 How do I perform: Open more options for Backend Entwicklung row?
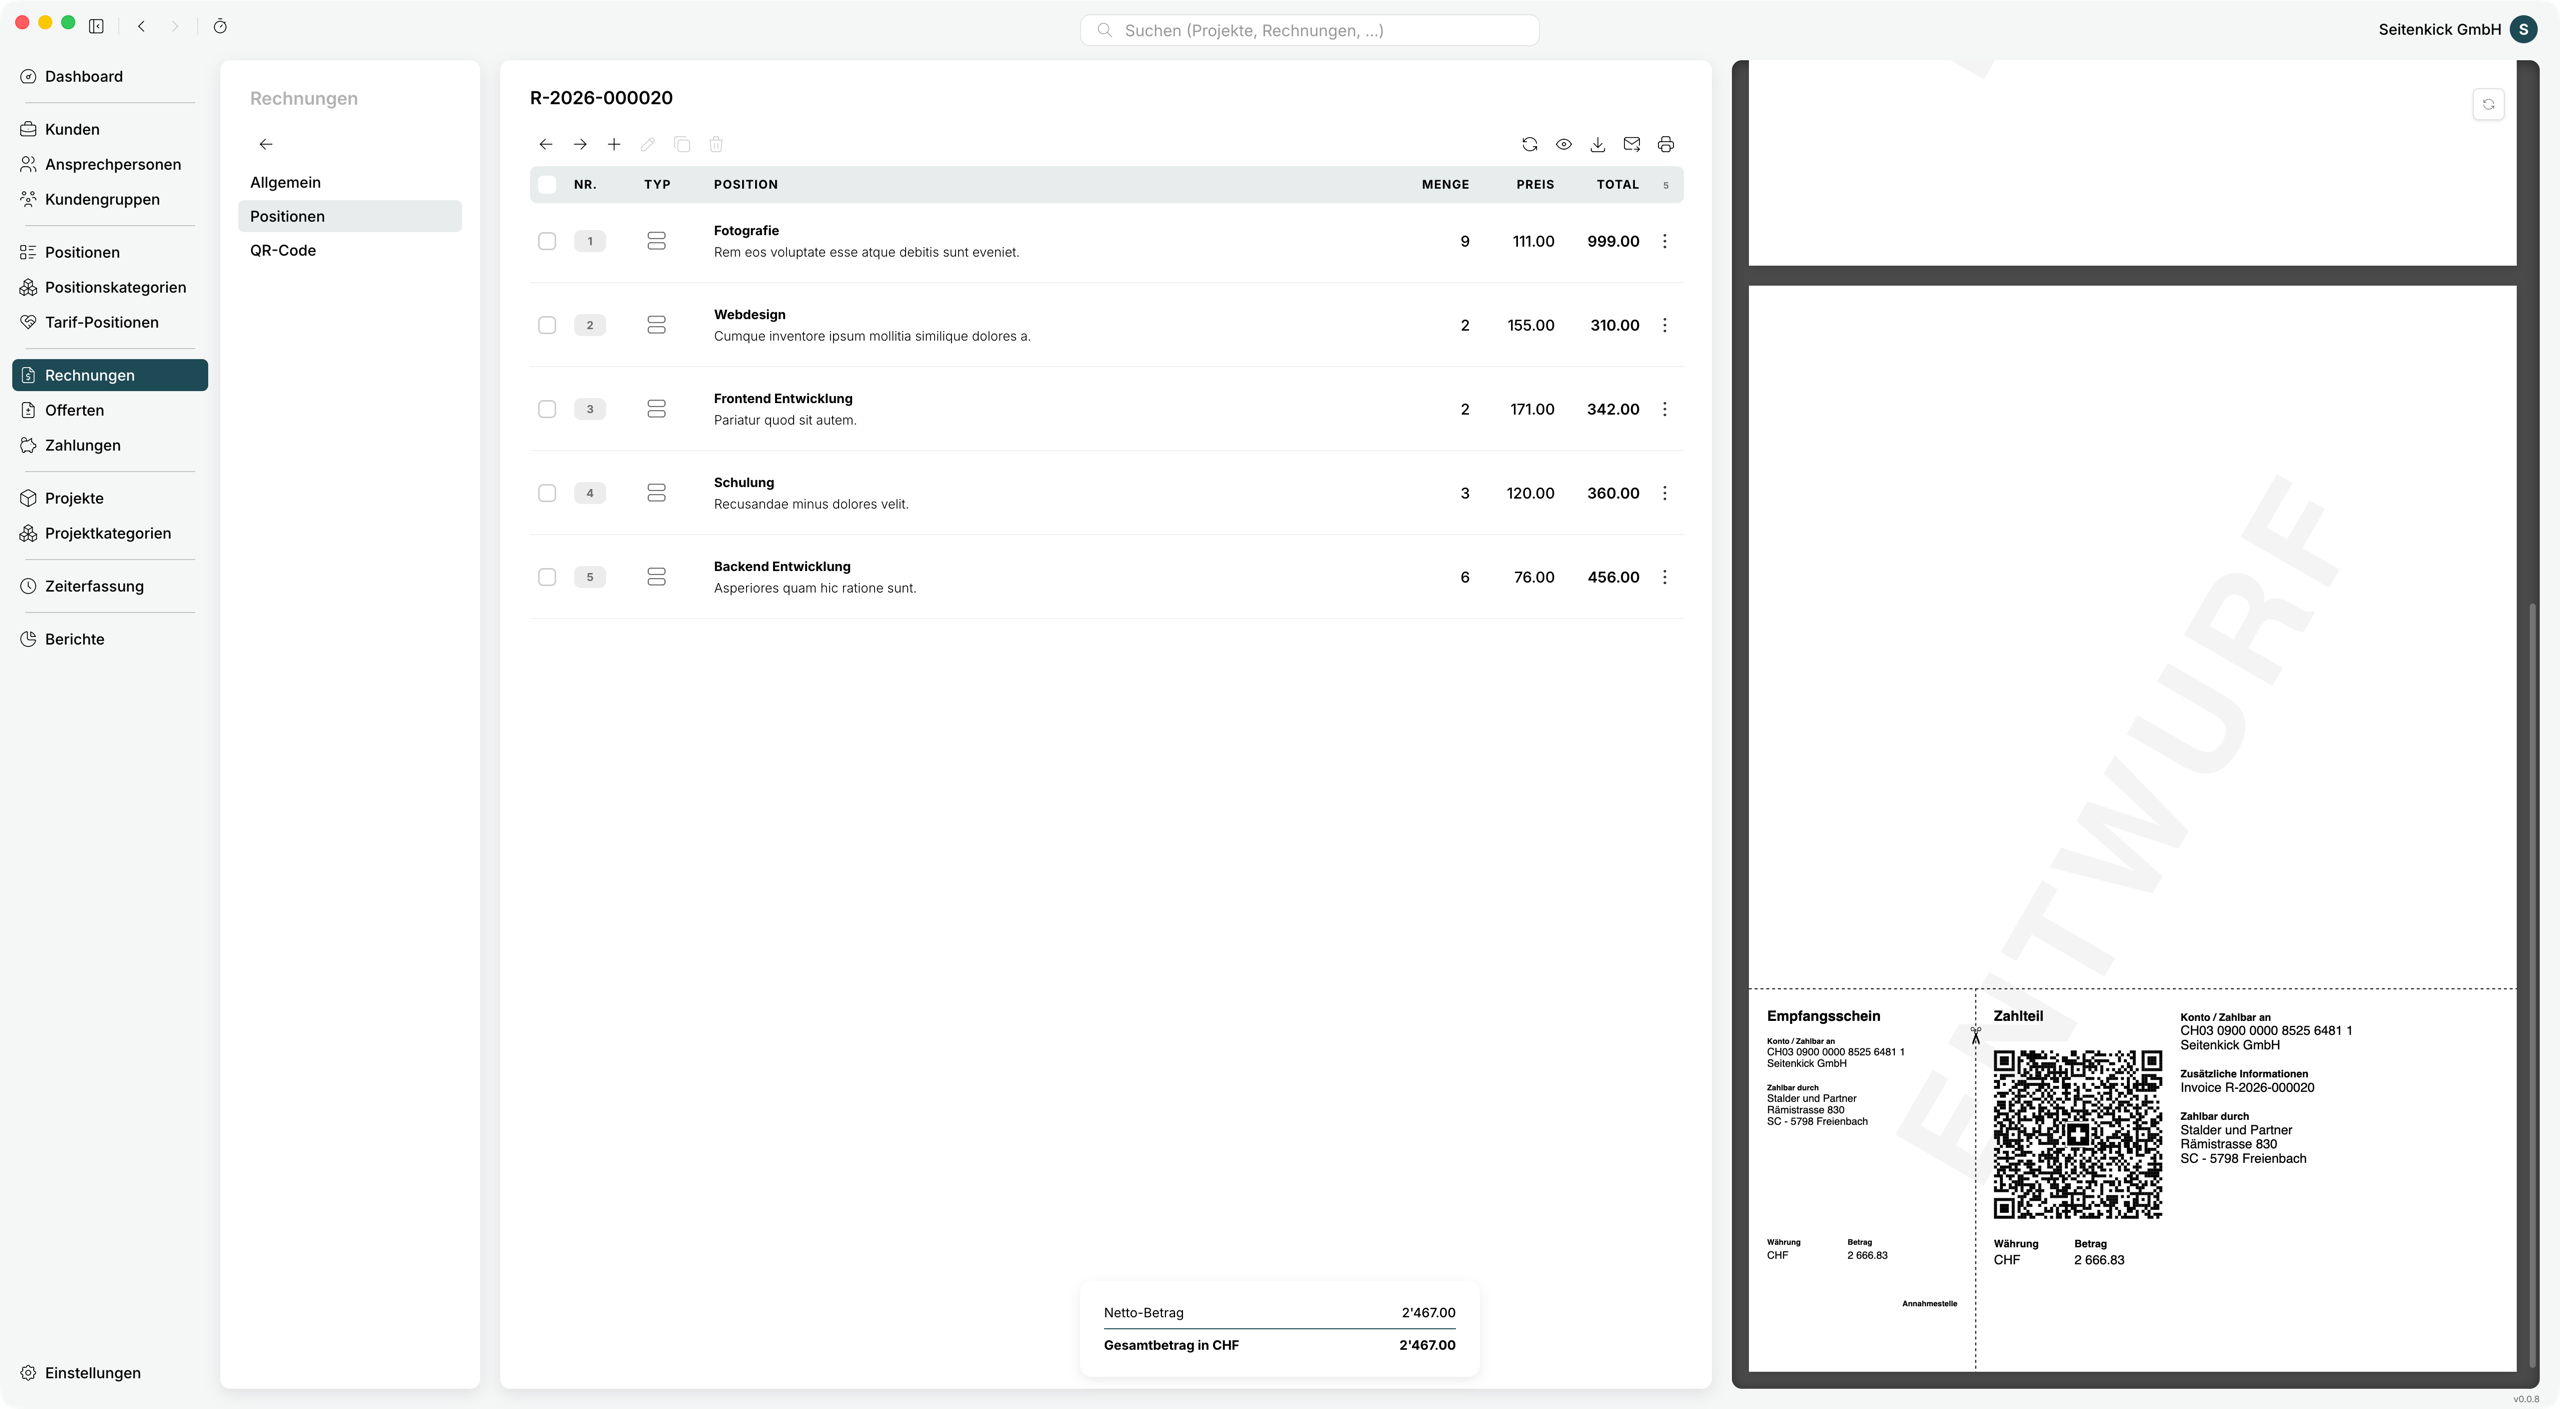coord(1665,577)
